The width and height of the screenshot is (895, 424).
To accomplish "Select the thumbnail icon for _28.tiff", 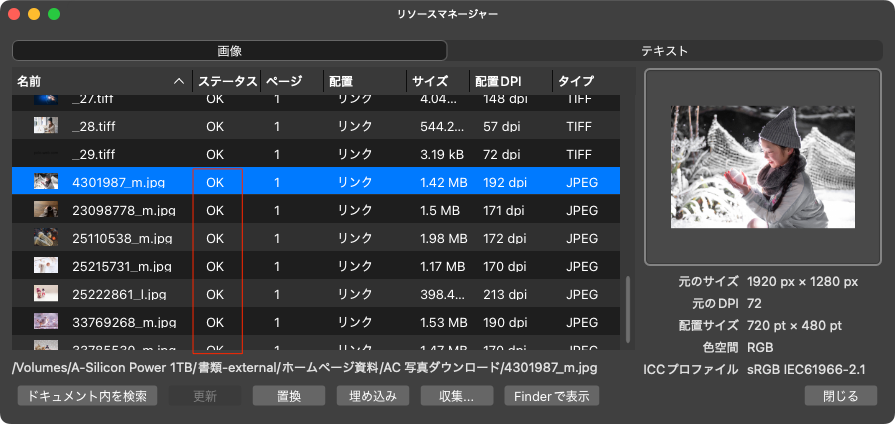I will point(46,126).
